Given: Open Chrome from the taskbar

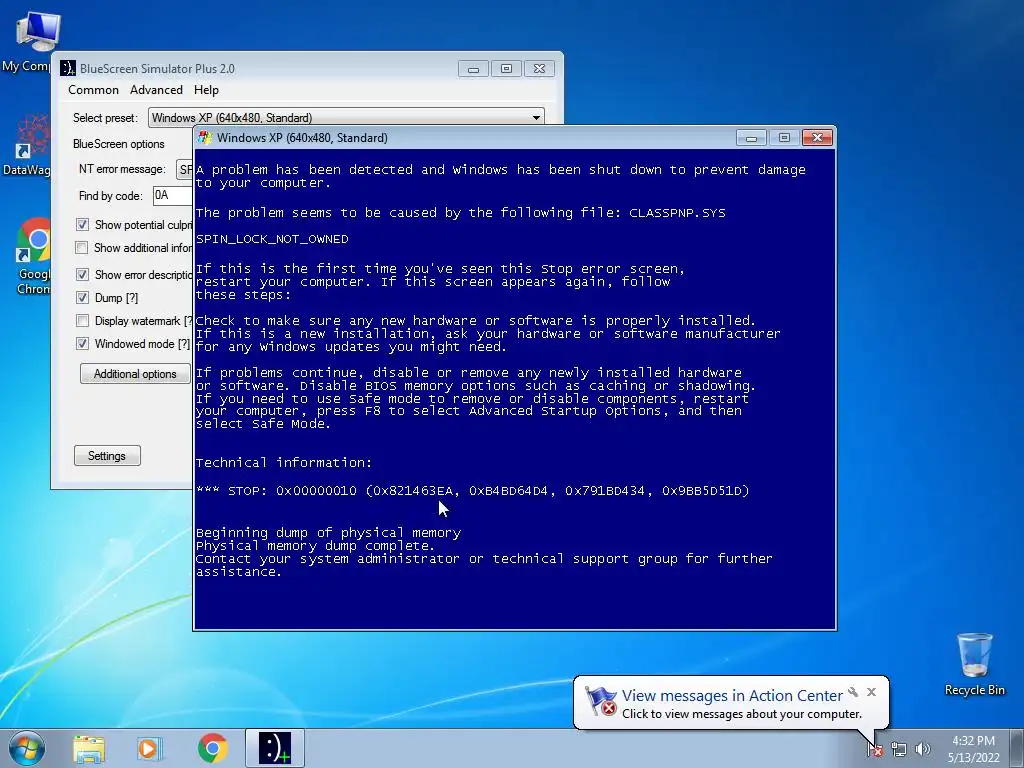Looking at the screenshot, I should point(213,749).
